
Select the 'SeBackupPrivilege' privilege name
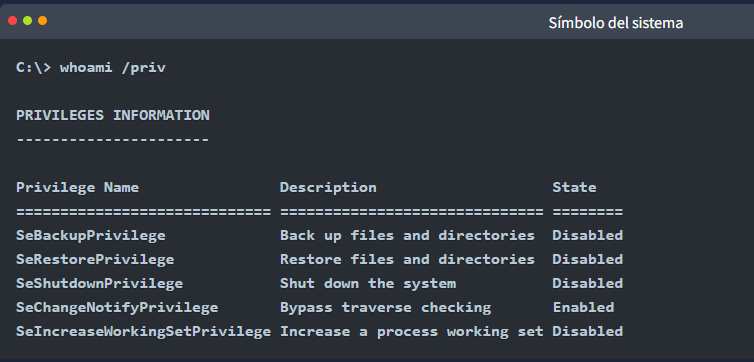tap(91, 236)
